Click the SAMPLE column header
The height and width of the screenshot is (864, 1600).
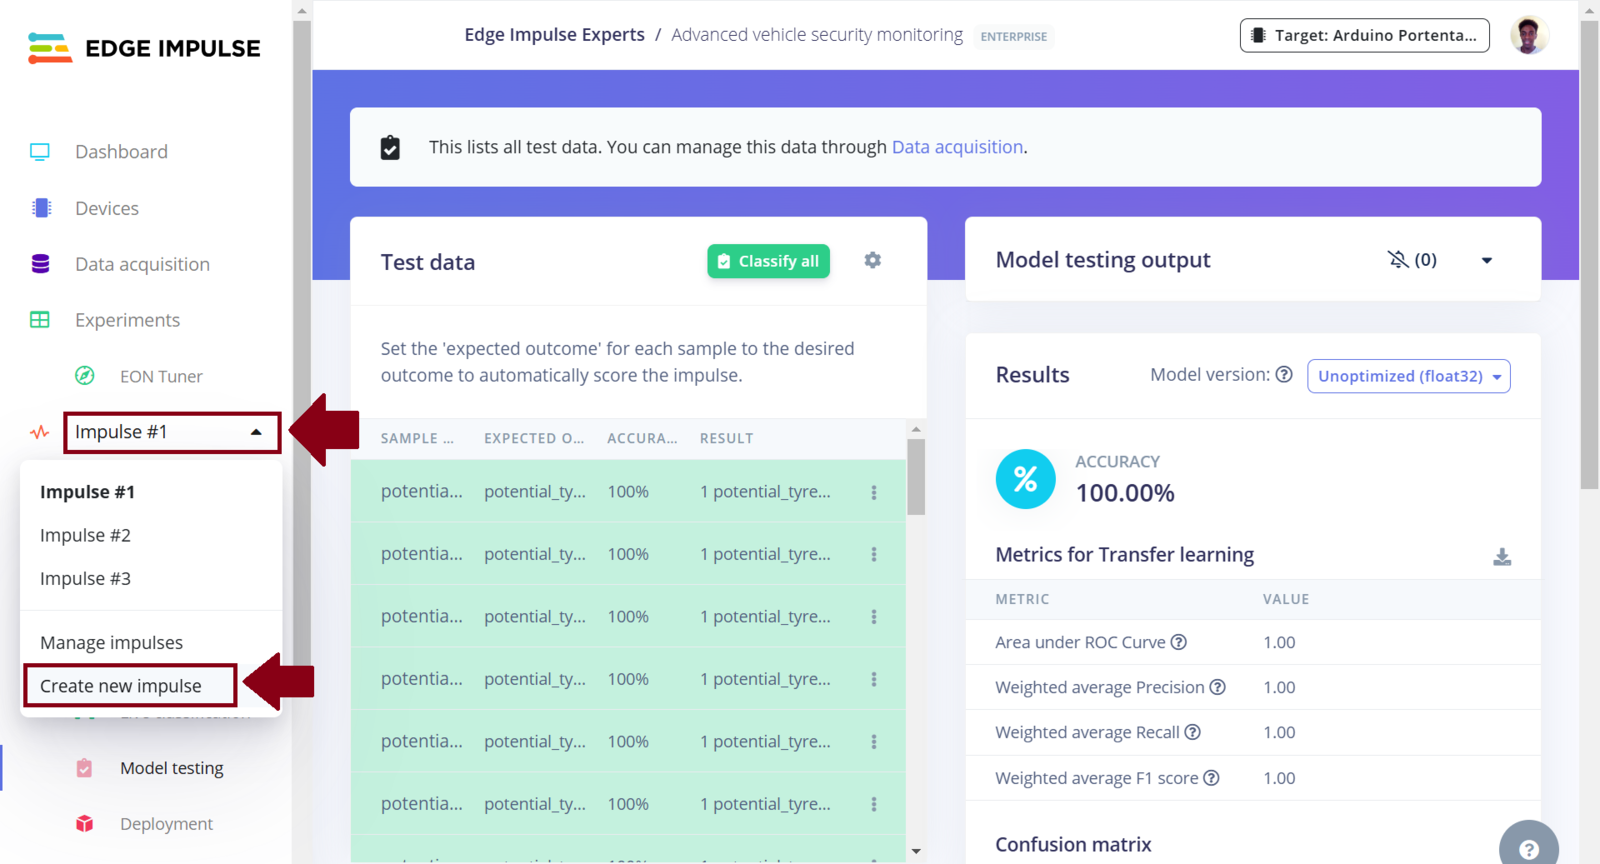pos(417,438)
